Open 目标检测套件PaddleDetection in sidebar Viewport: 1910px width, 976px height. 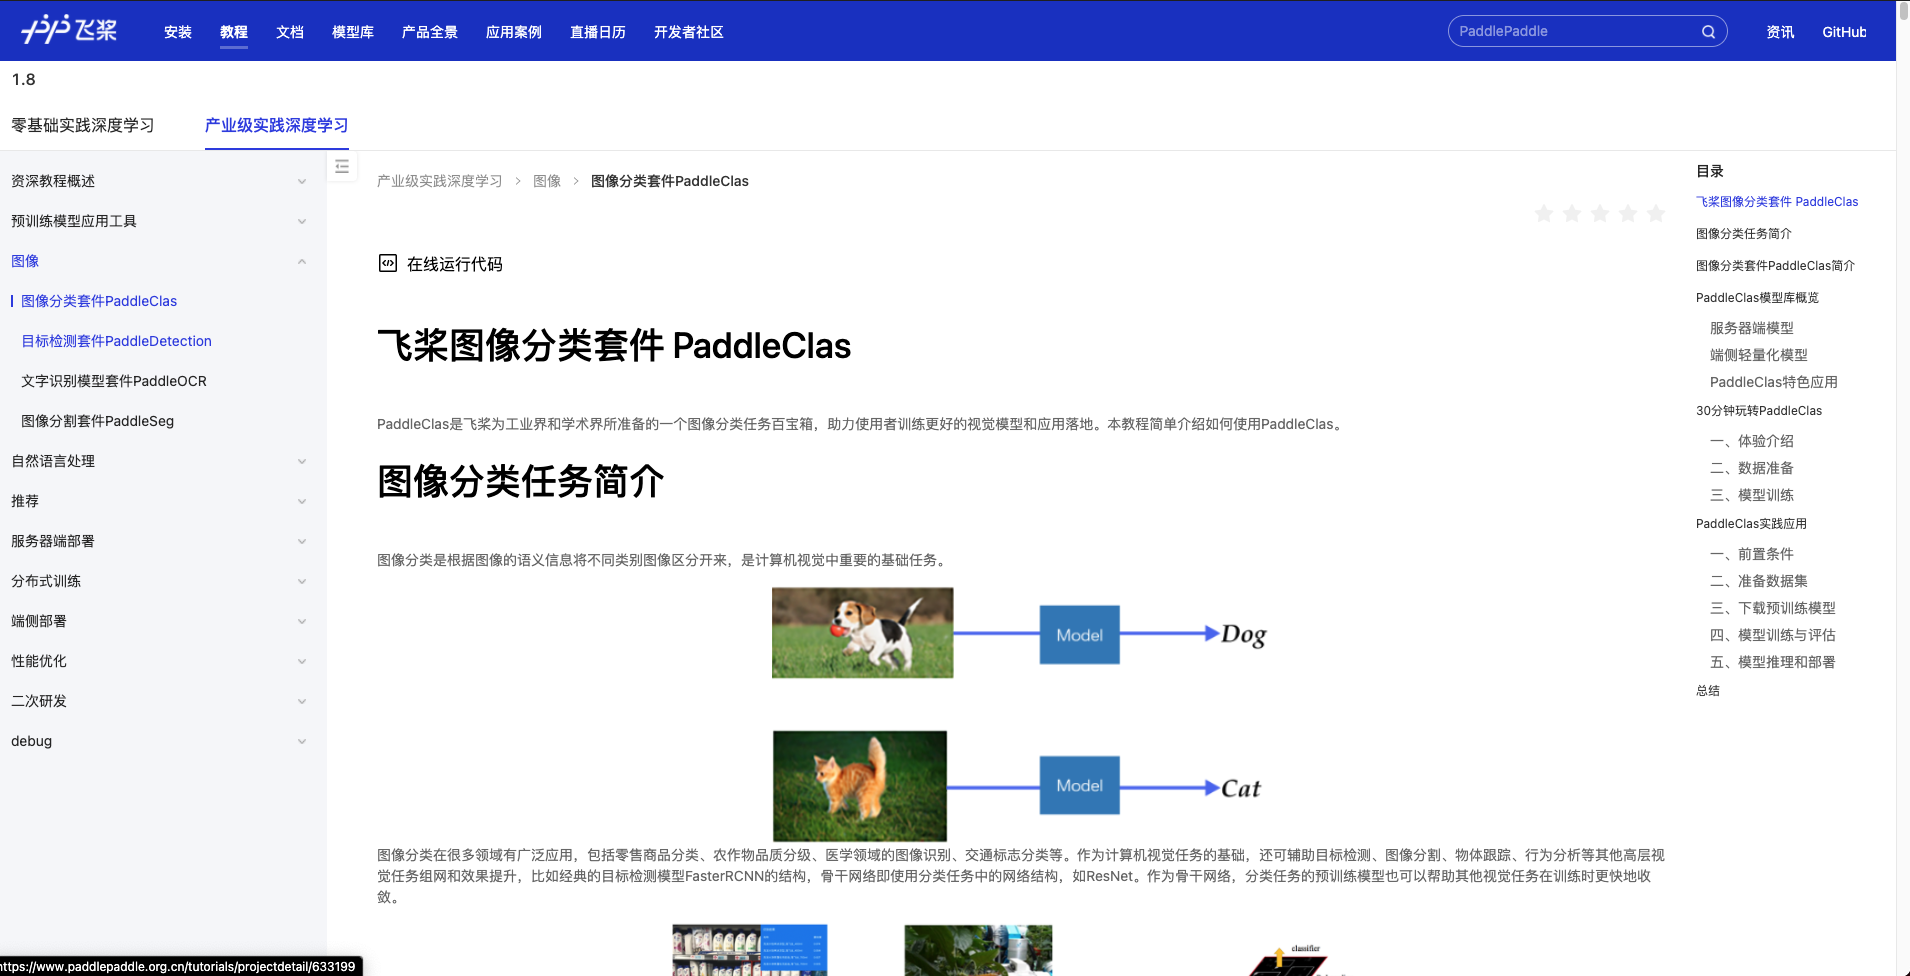click(117, 341)
